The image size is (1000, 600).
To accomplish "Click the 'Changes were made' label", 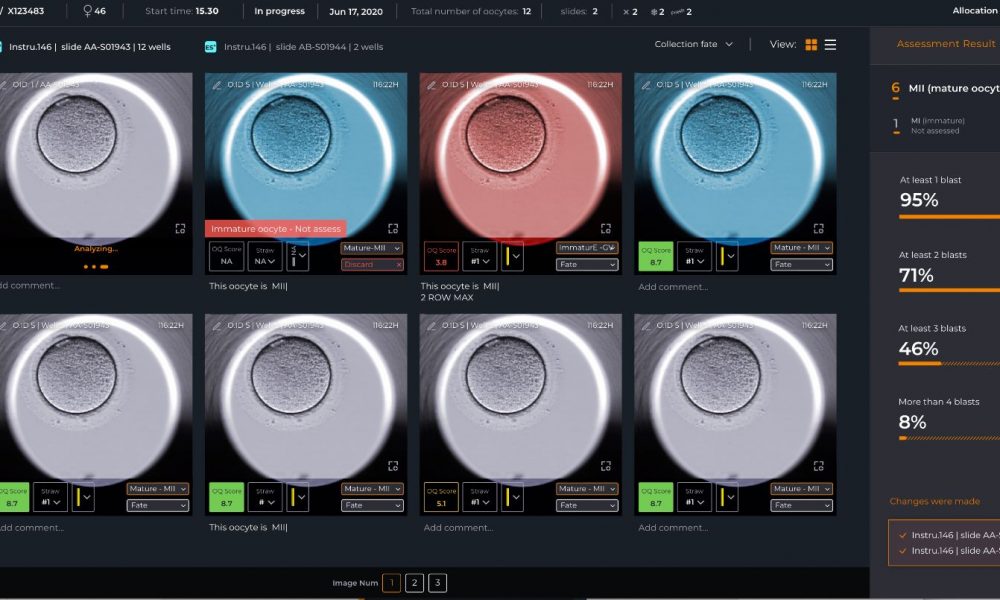I will tap(934, 501).
